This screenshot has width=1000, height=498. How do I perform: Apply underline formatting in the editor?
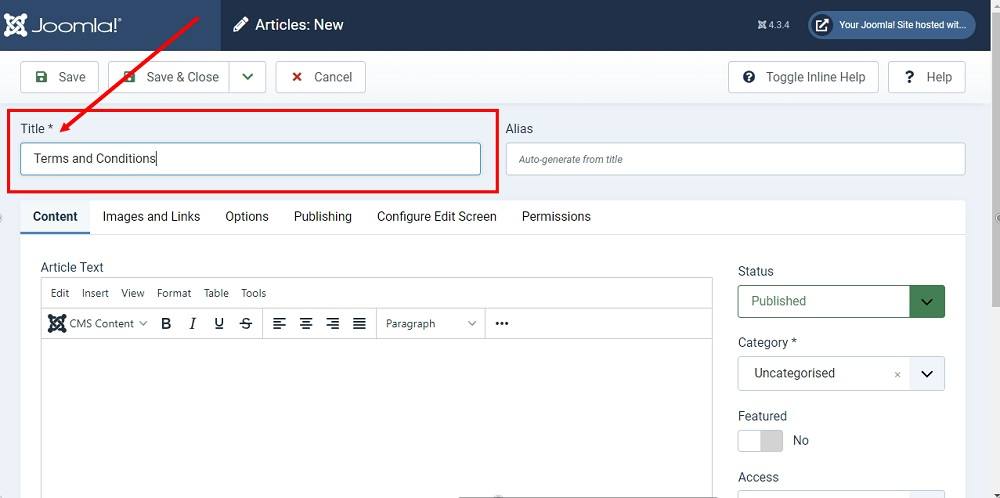click(x=219, y=324)
